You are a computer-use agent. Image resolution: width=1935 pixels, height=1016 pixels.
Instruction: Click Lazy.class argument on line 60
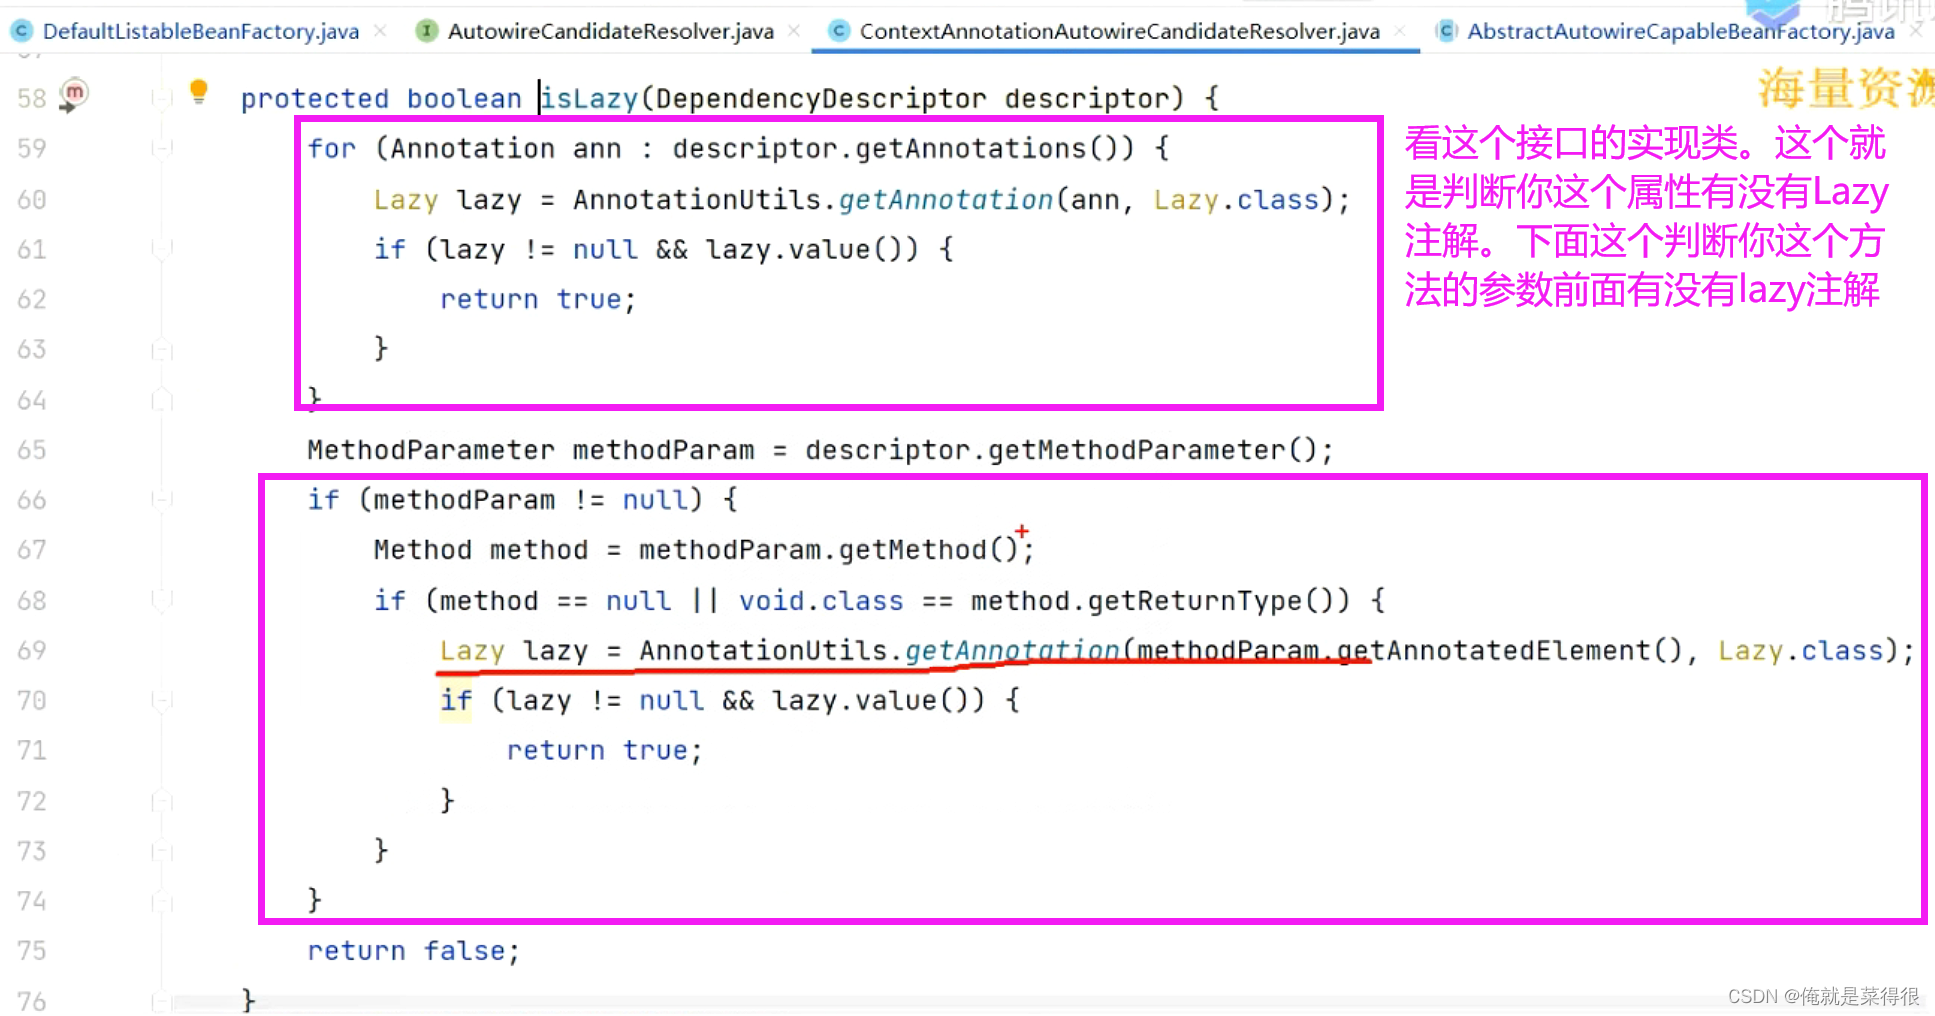pos(1236,199)
